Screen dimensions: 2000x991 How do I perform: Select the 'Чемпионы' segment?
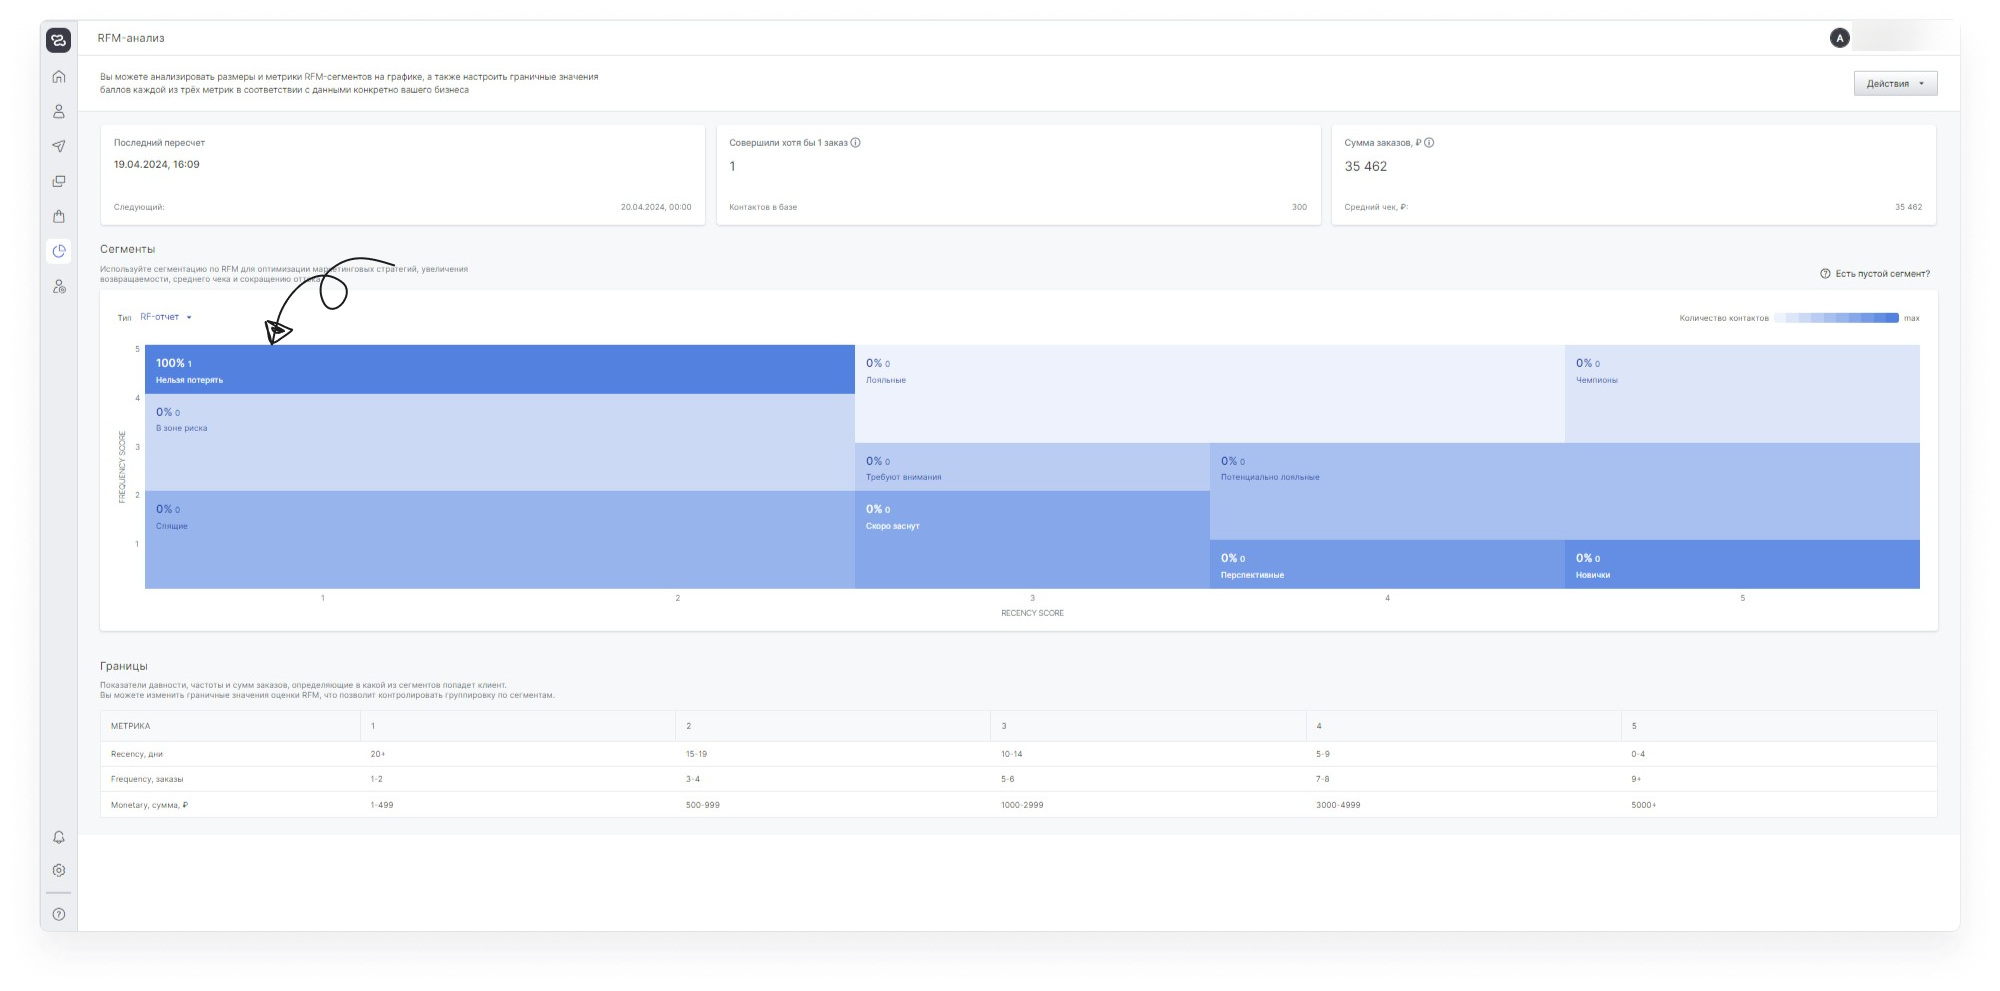pos(1742,394)
